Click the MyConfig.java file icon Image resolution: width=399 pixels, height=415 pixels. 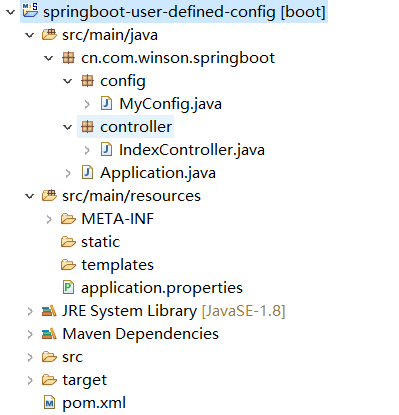tap(106, 104)
